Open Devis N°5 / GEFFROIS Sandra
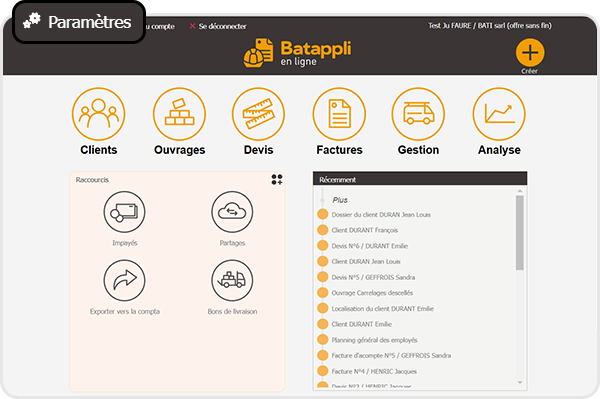 tap(373, 277)
